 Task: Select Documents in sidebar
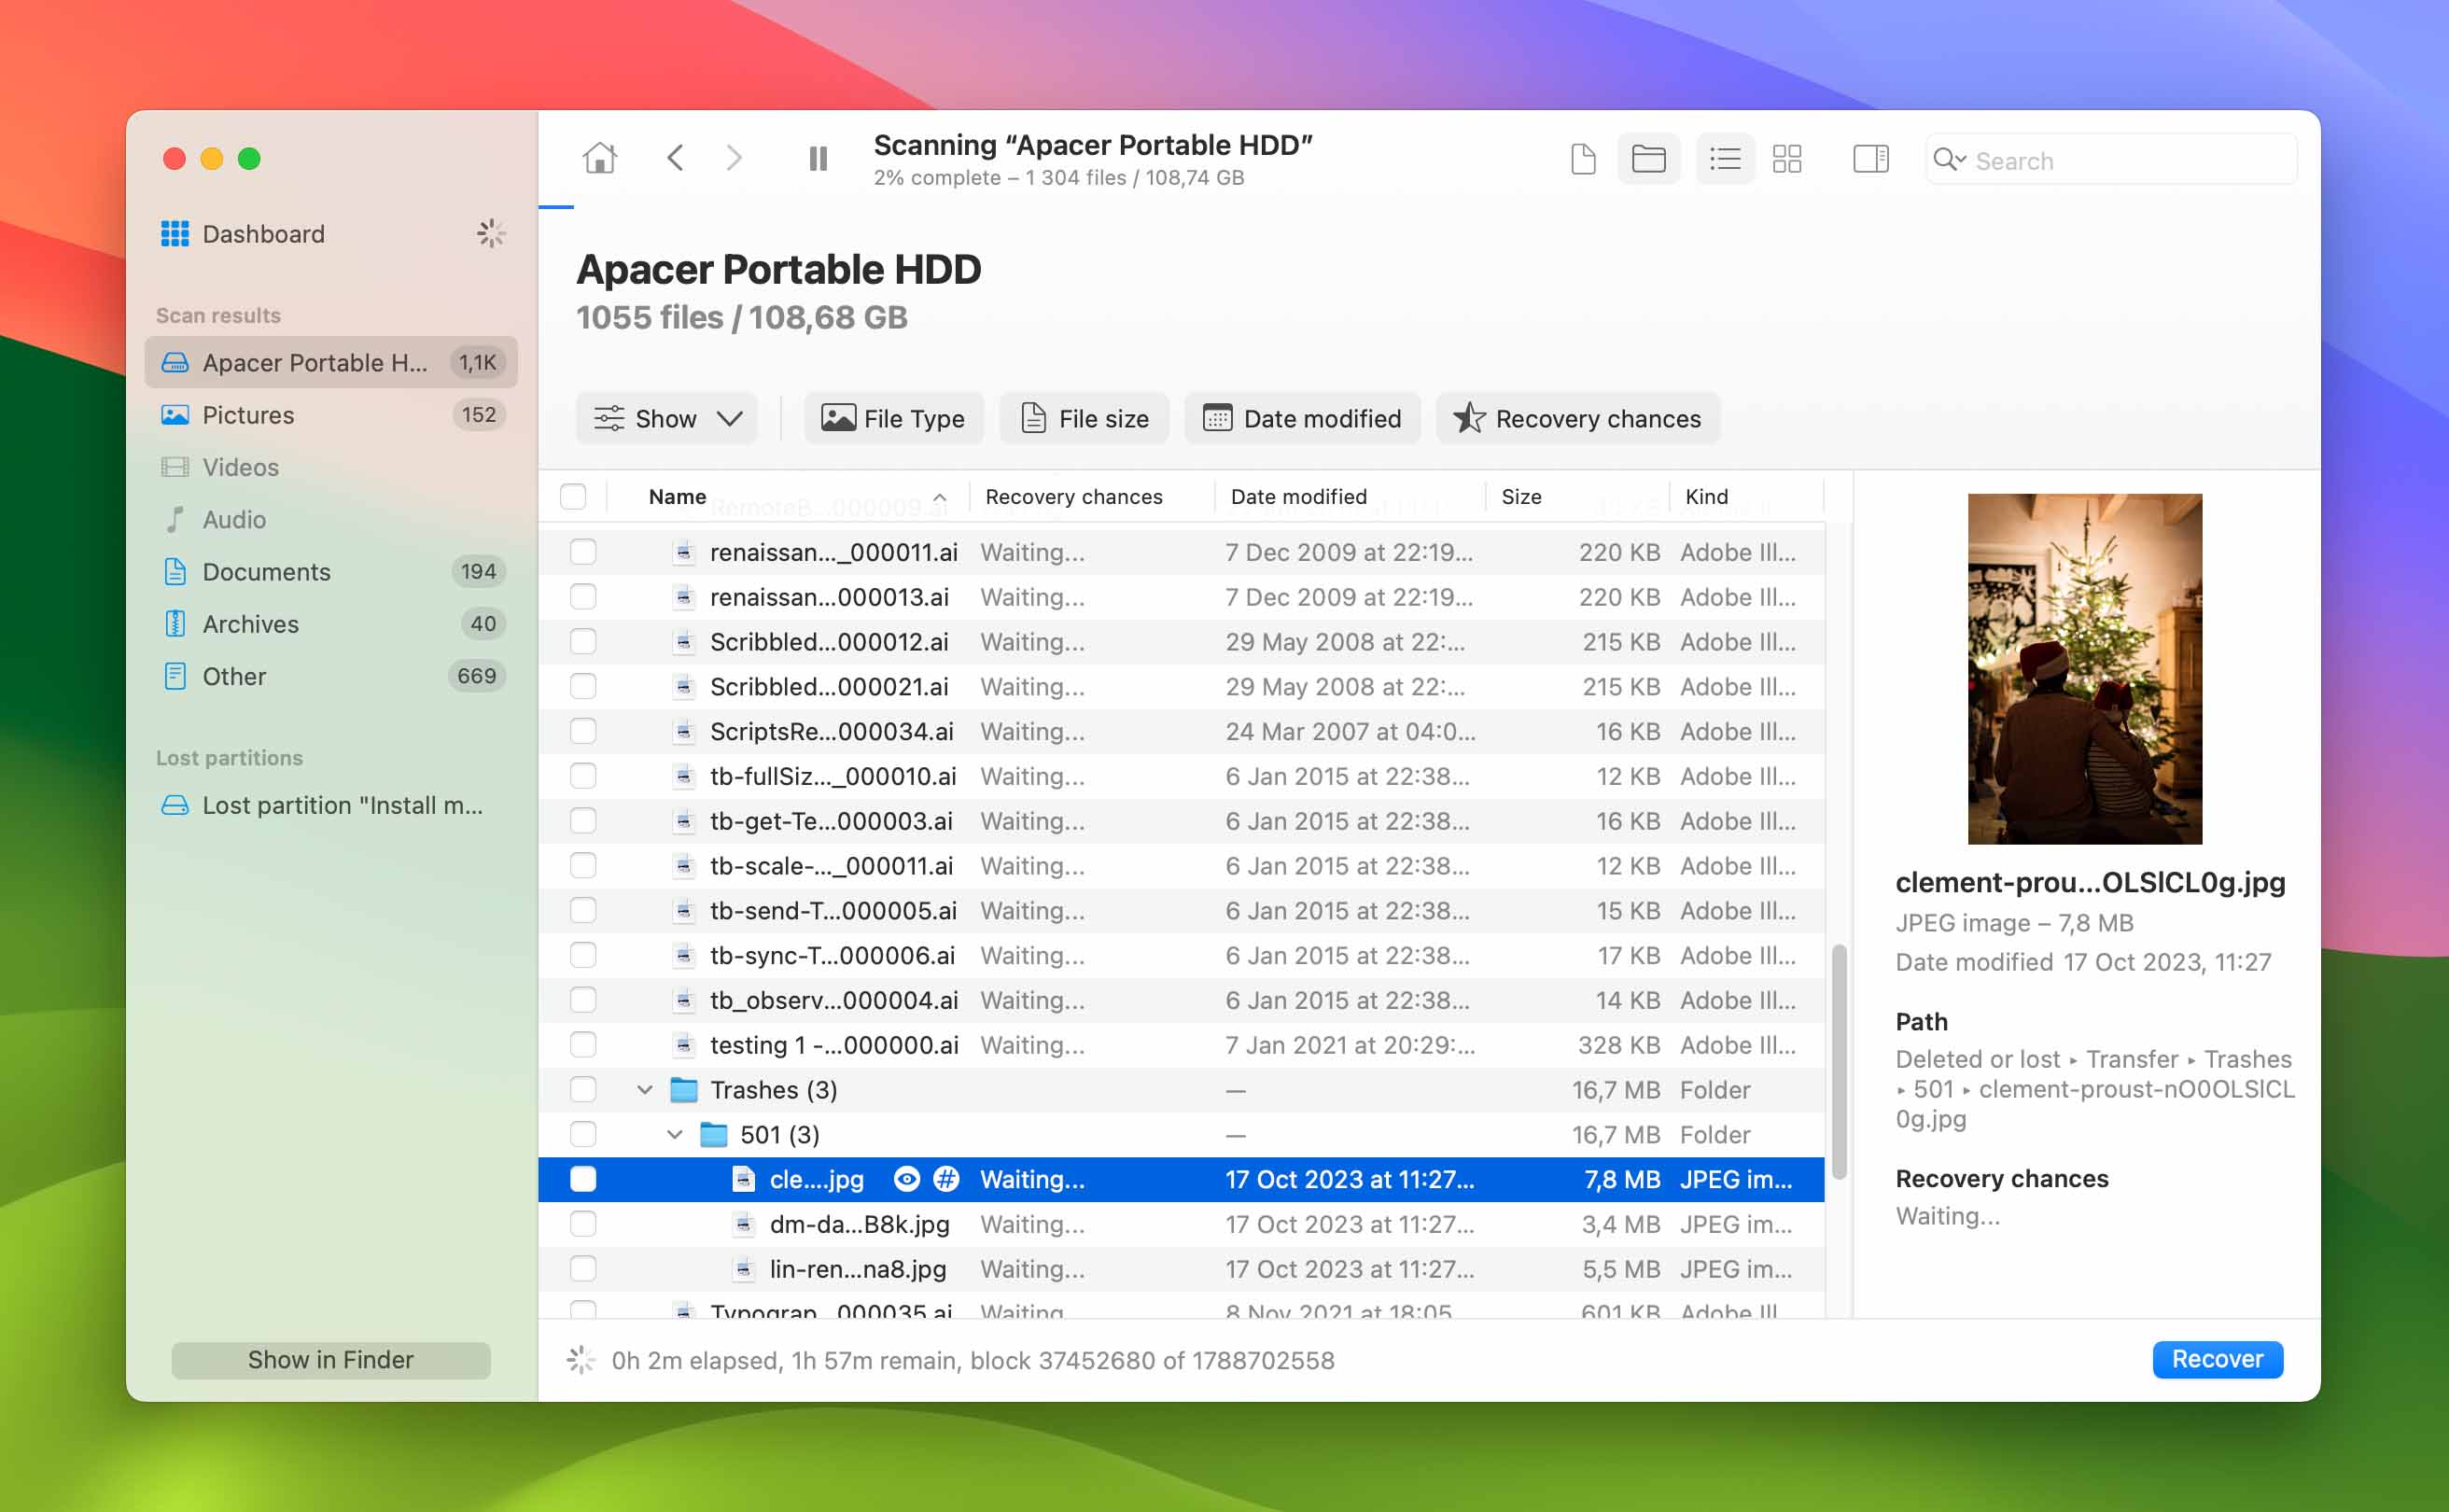tap(266, 570)
